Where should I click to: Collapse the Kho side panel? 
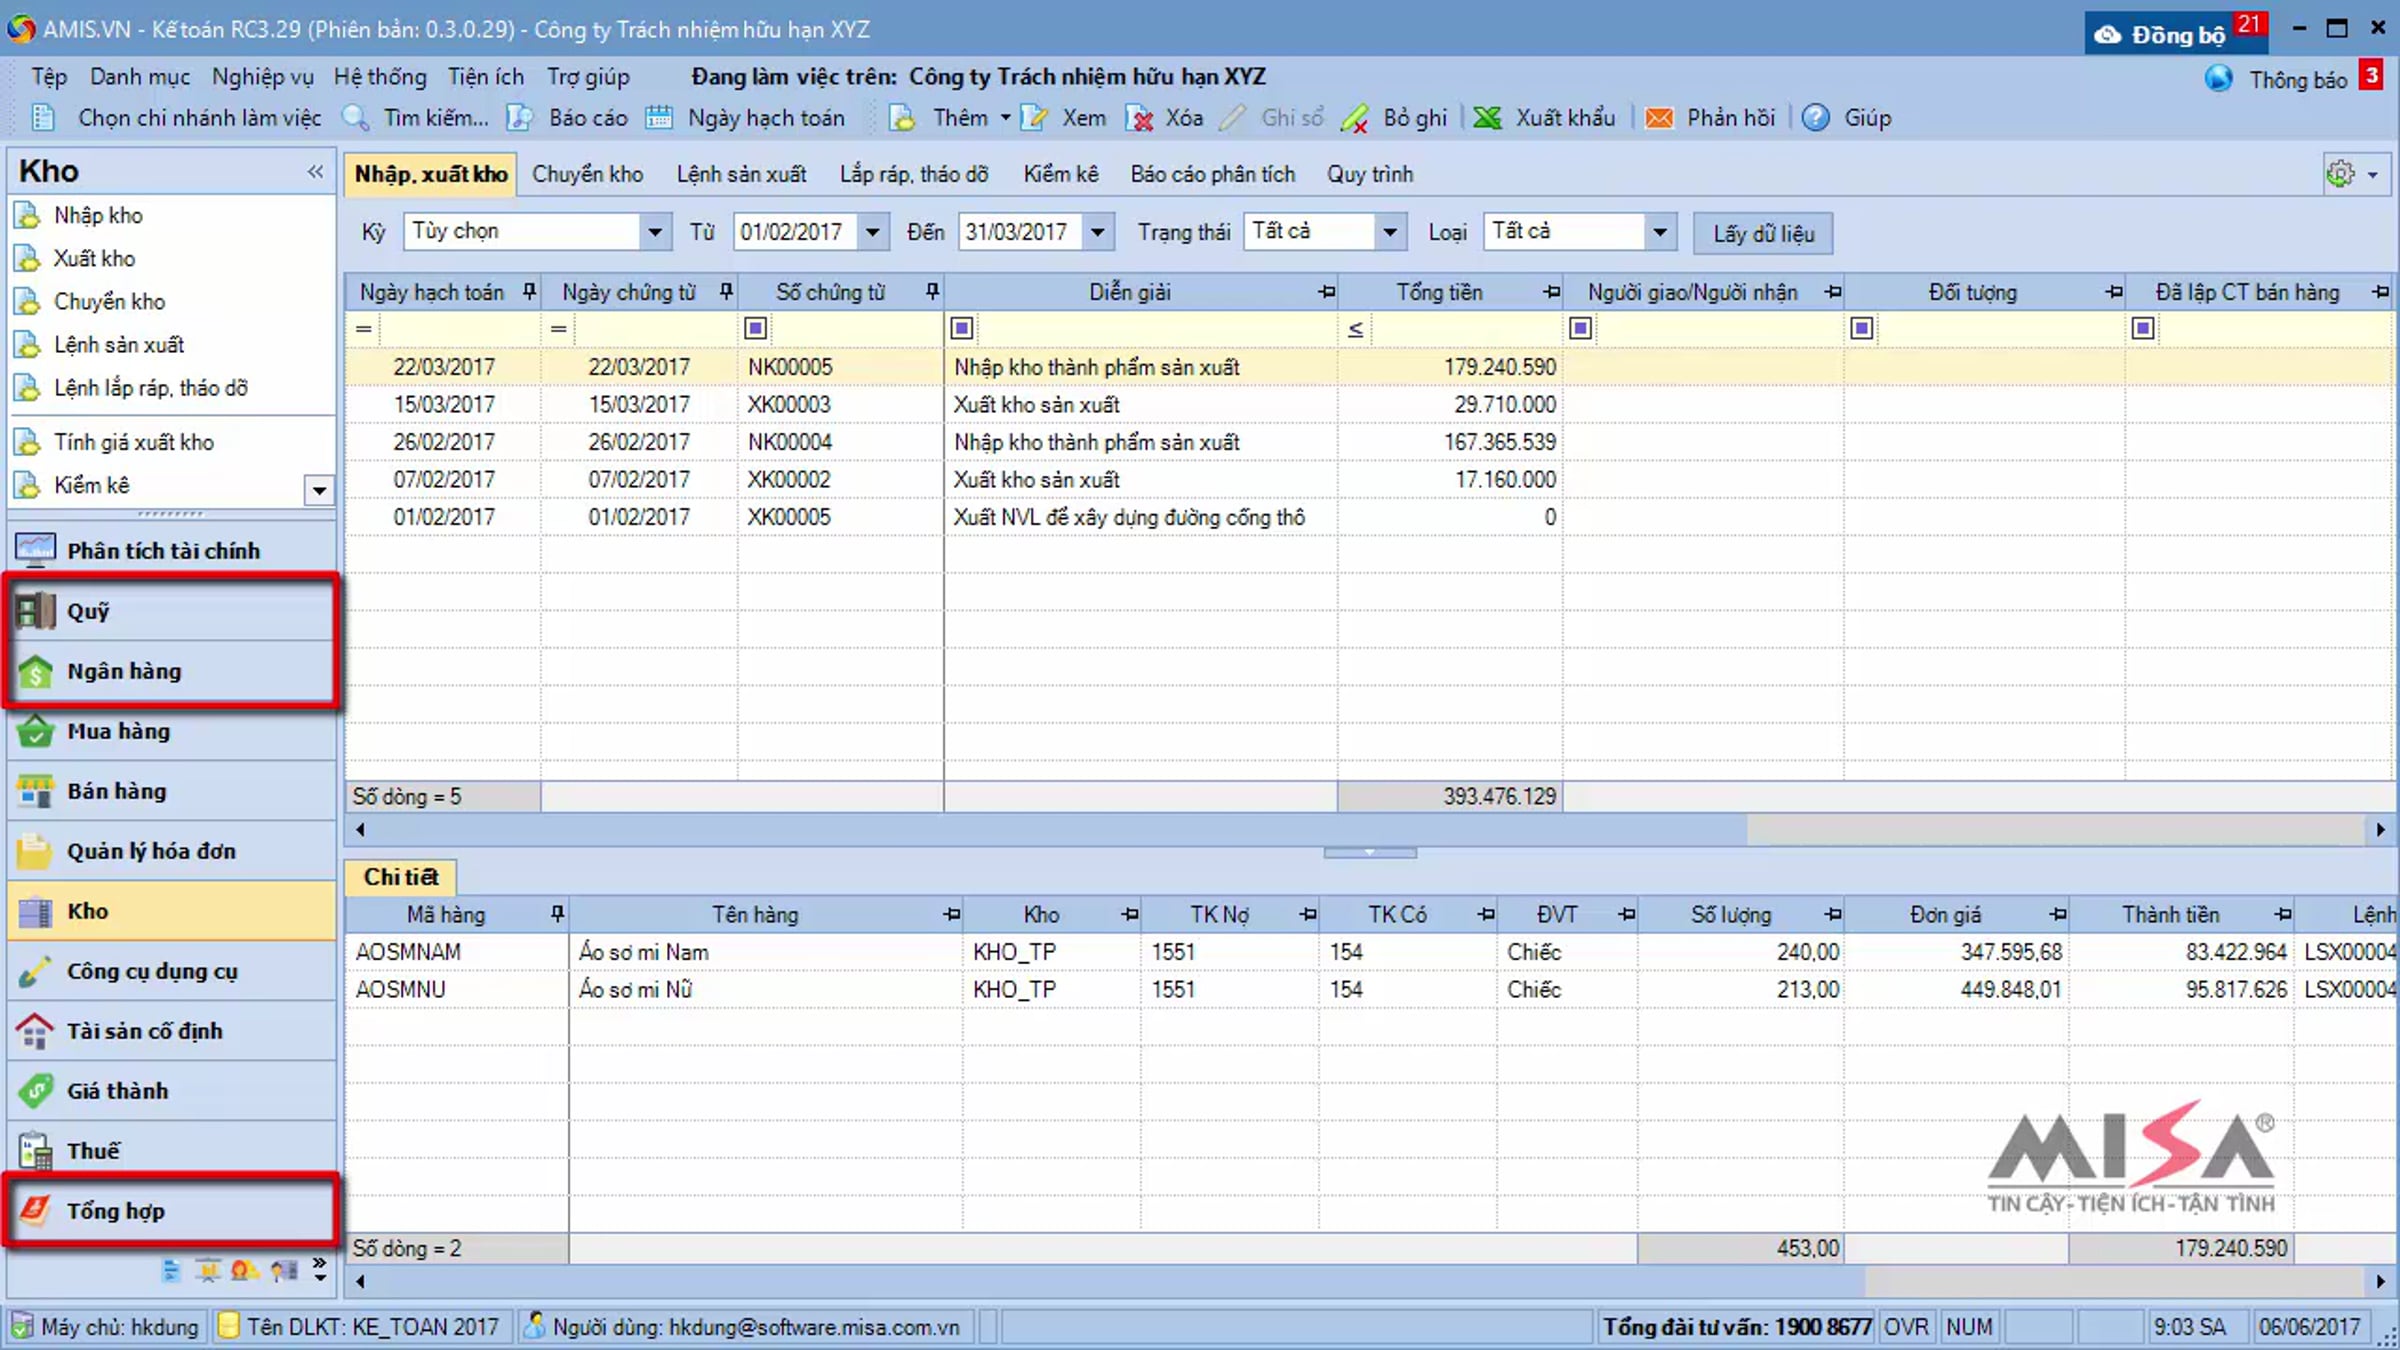(315, 171)
